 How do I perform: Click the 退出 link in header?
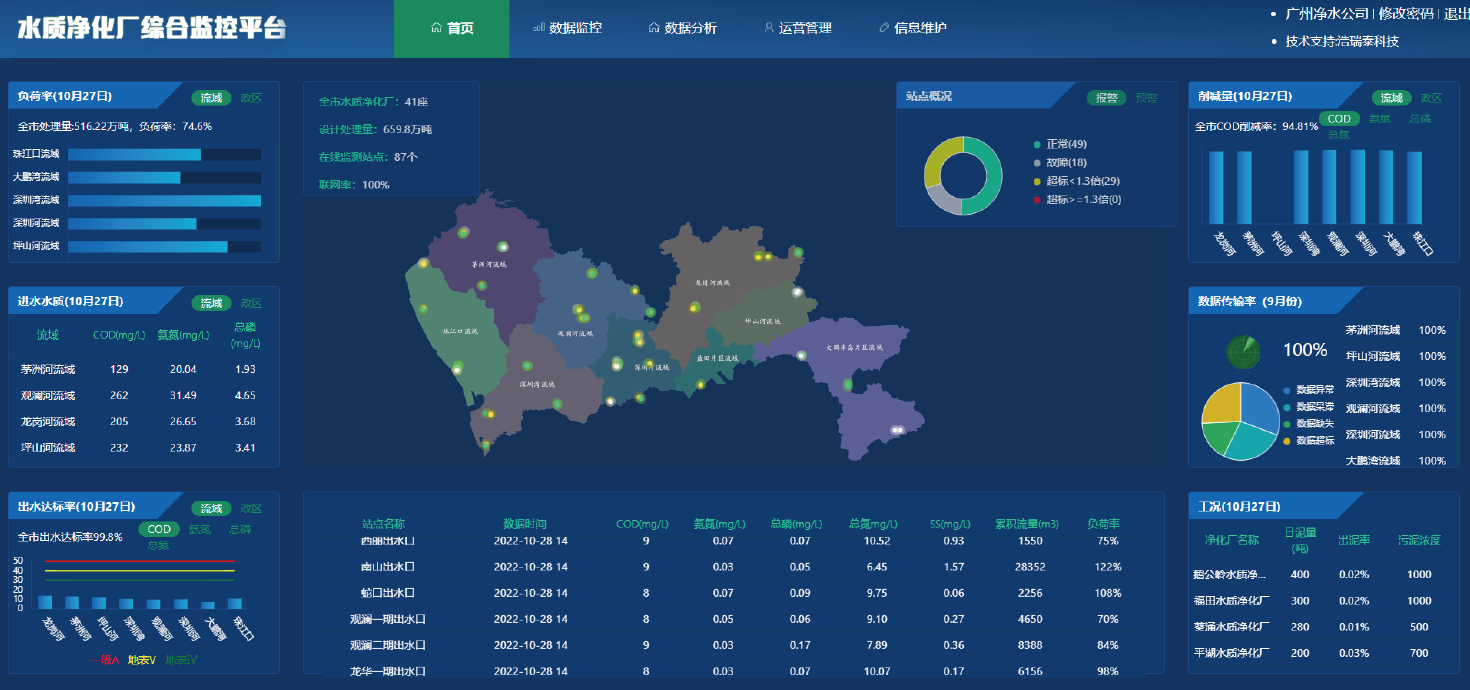tap(1456, 14)
